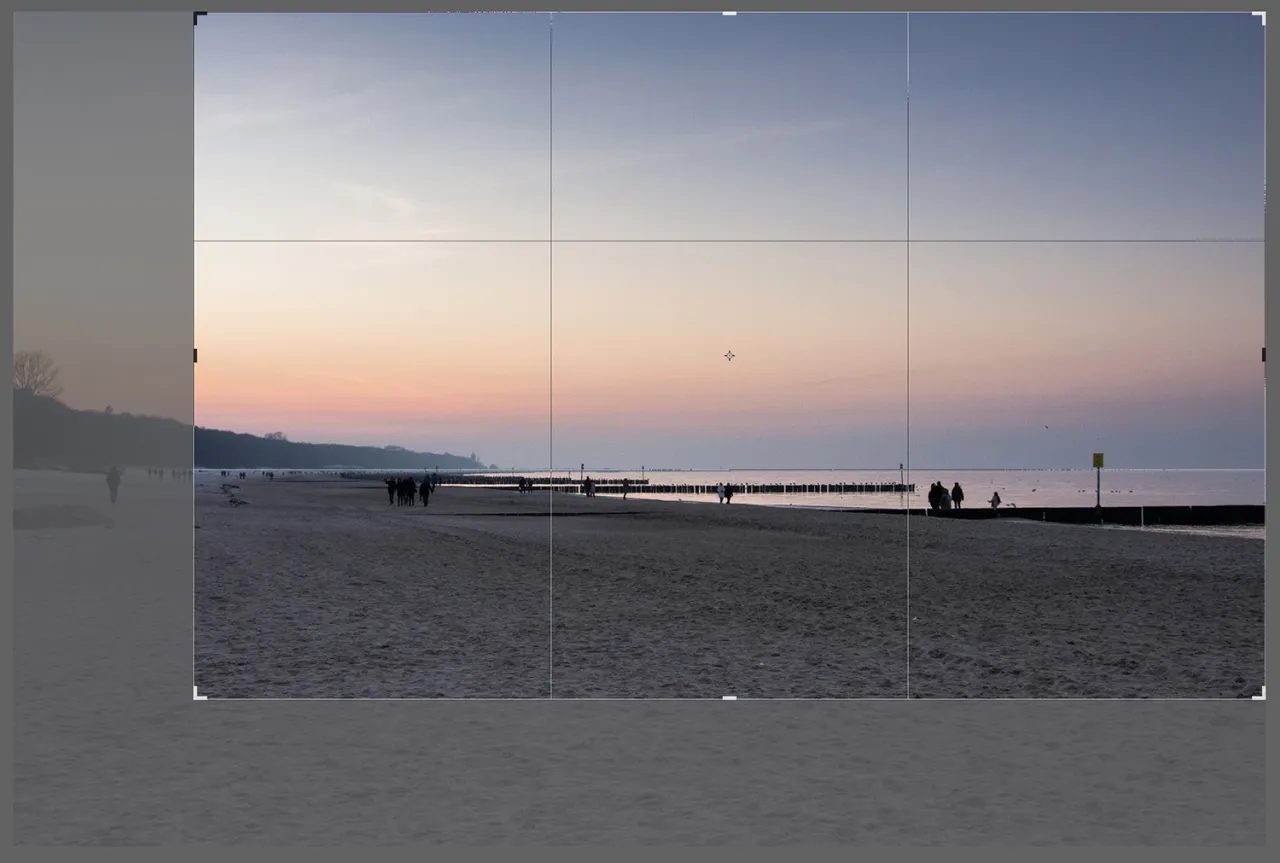Select the top-center crop edge handle
Screen dimensions: 1280x863
click(727, 13)
